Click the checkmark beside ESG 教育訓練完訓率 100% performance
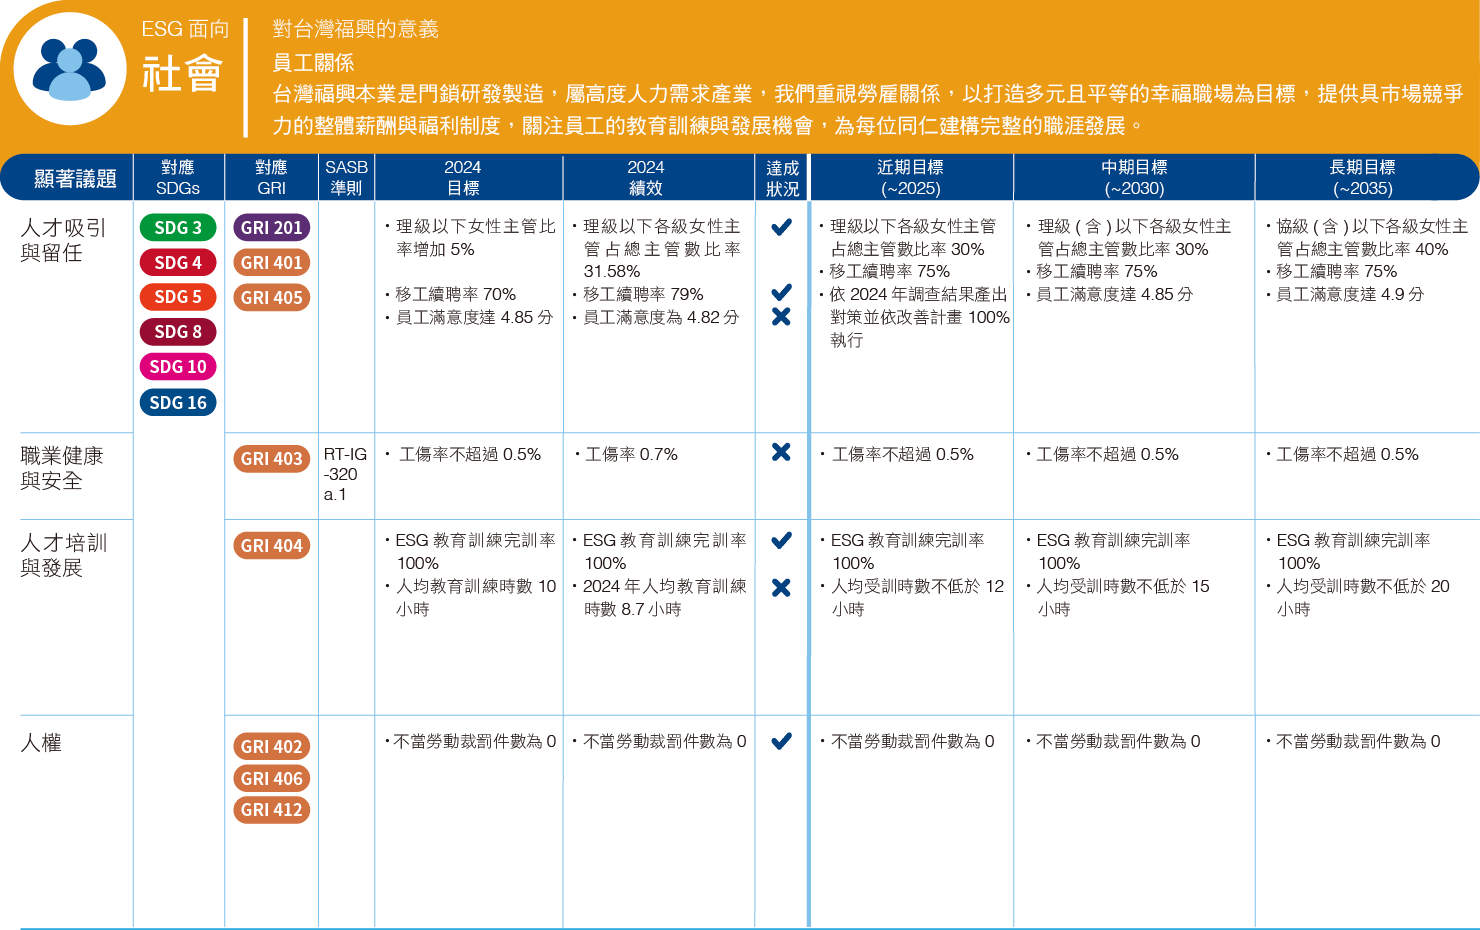 [782, 540]
